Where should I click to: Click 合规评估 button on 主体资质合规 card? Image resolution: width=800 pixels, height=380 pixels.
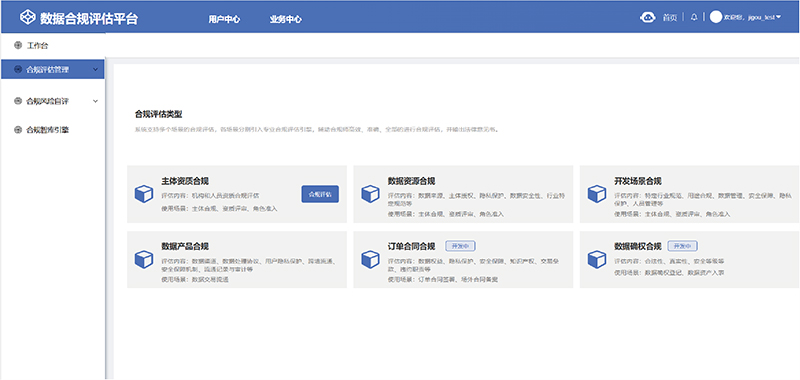320,194
